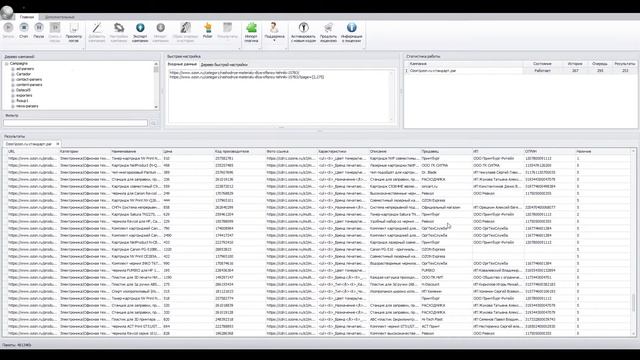Open the round application menu orb
This screenshot has width=640, height=360.
[7, 13]
